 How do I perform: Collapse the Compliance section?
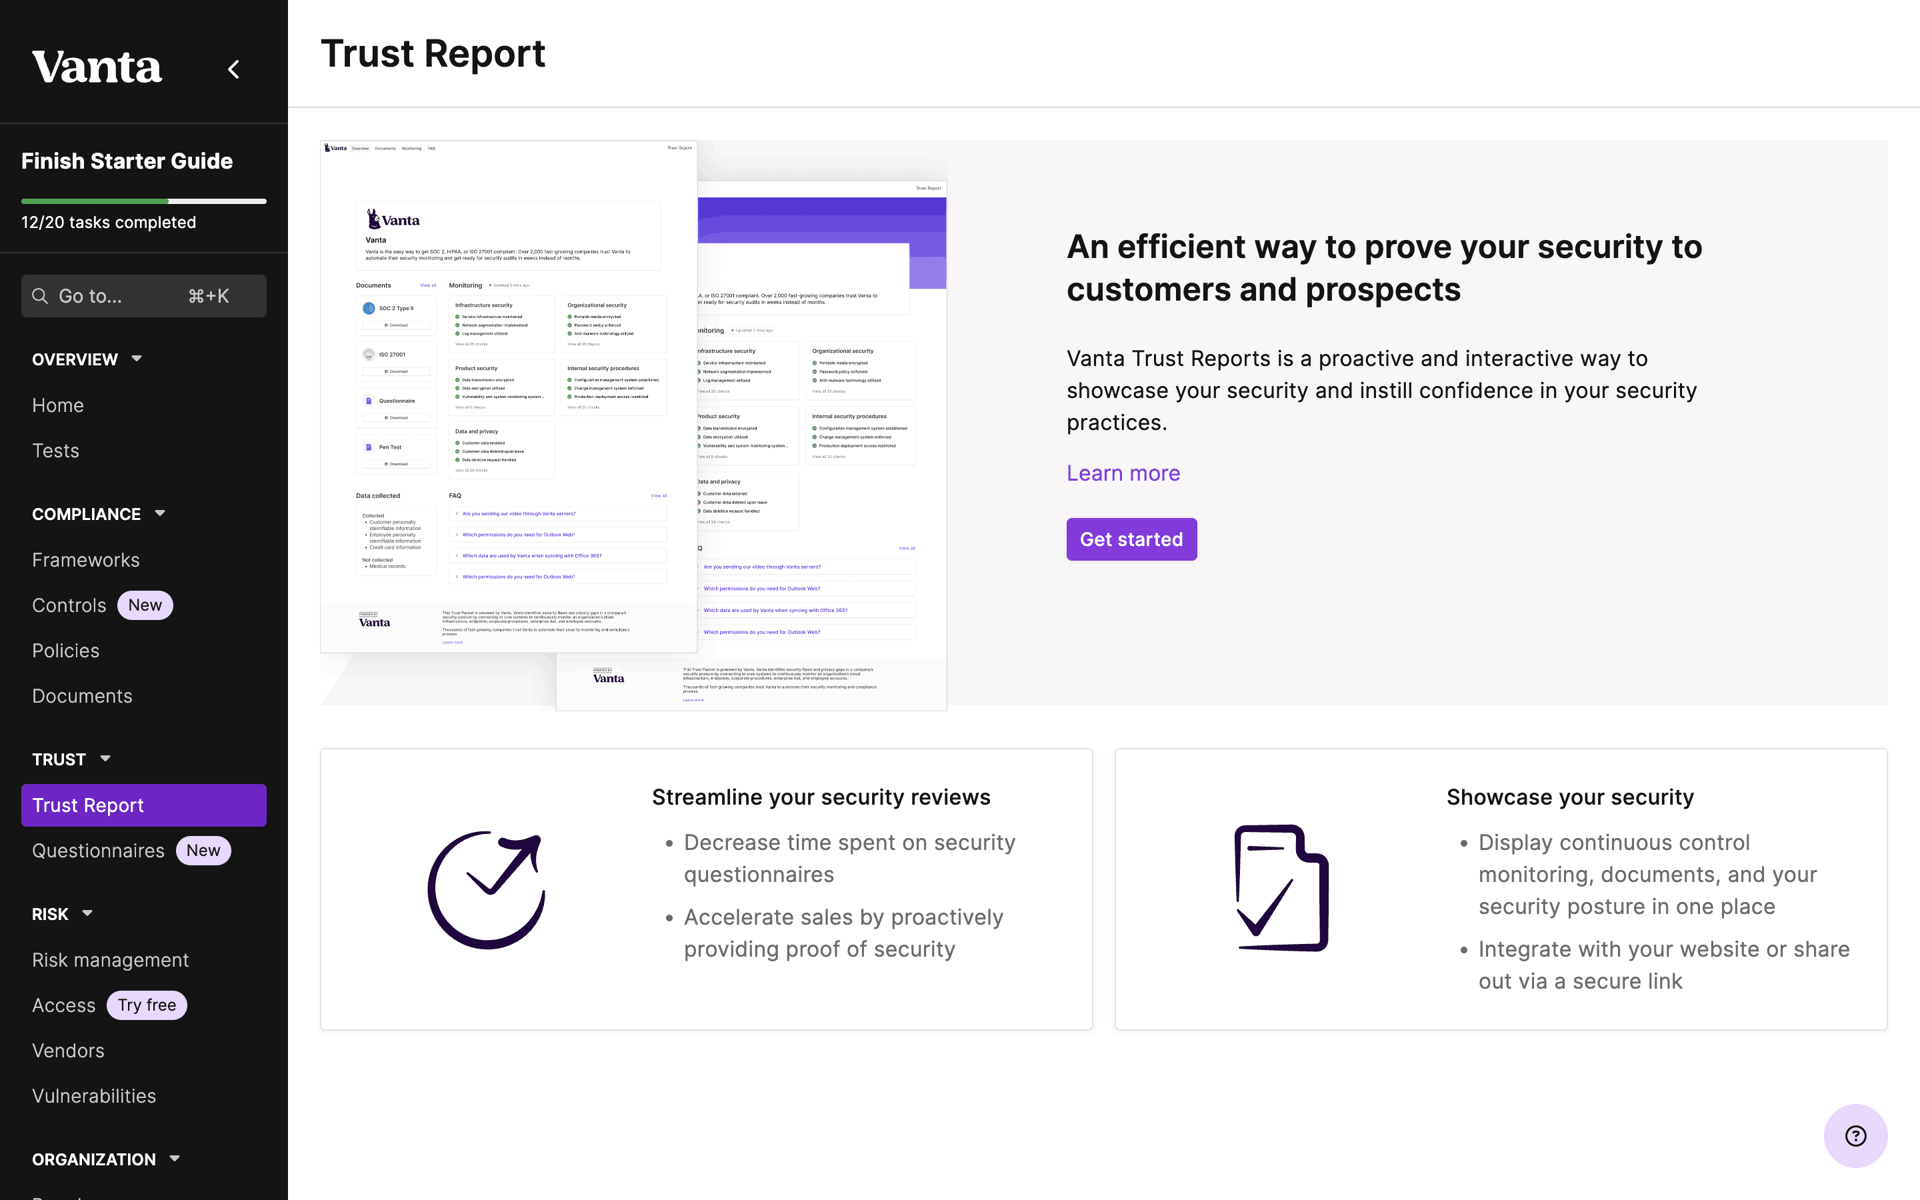click(x=160, y=514)
